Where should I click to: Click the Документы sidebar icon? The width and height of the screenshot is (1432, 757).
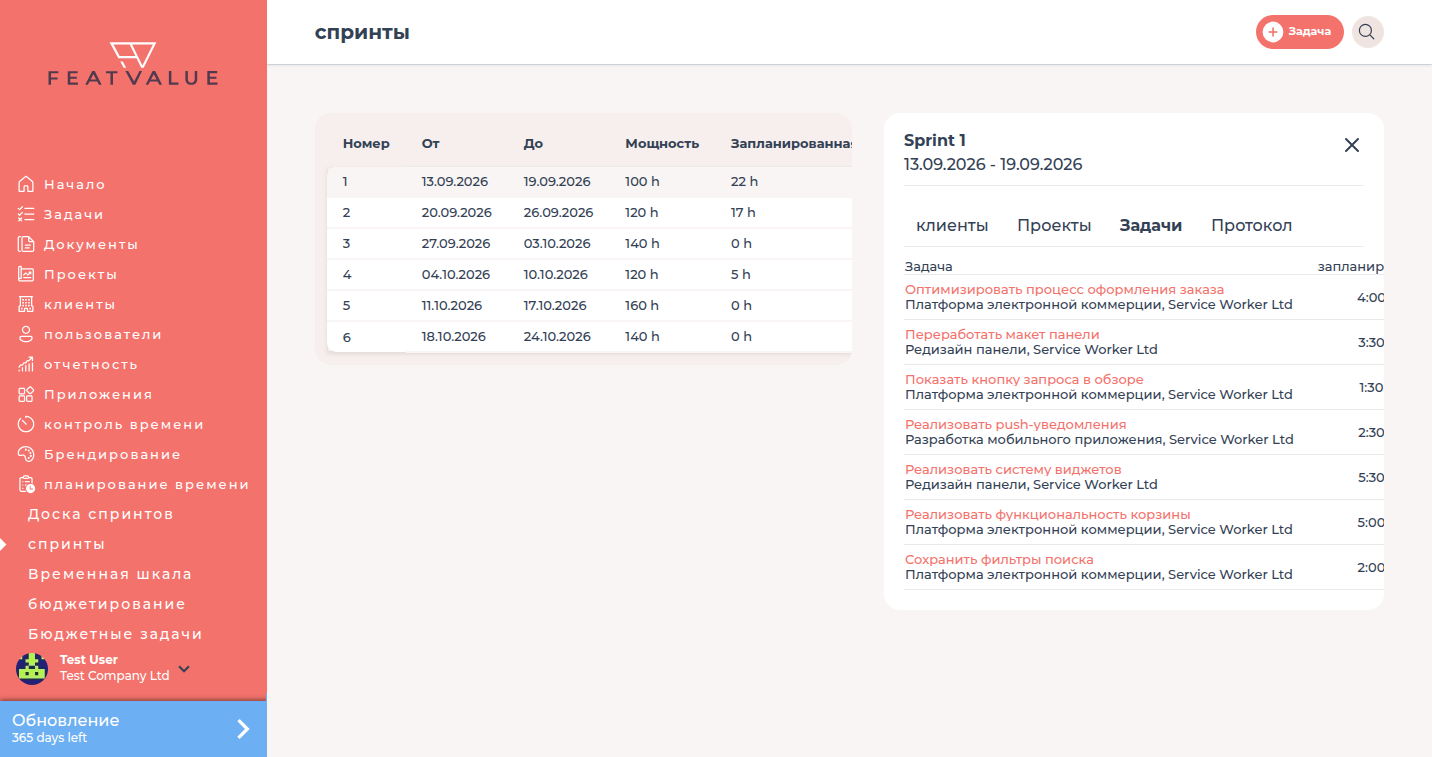tap(27, 244)
